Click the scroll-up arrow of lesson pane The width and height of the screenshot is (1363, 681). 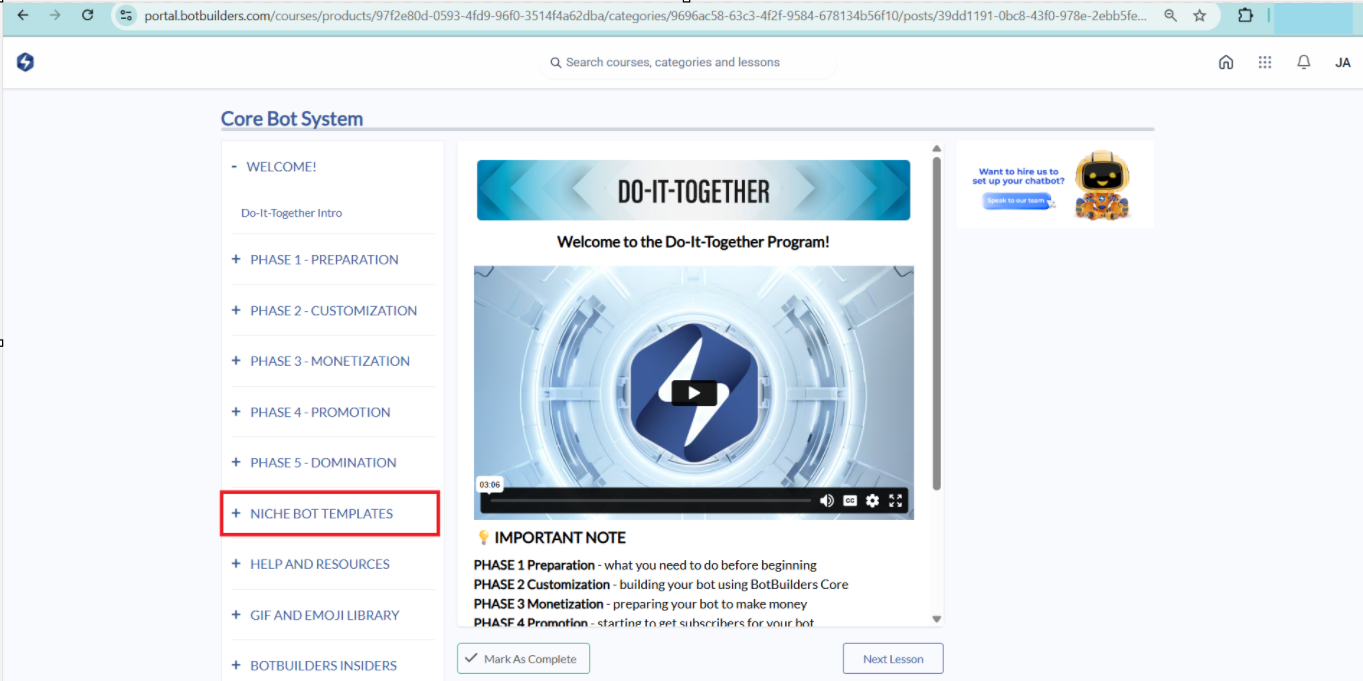tap(937, 149)
